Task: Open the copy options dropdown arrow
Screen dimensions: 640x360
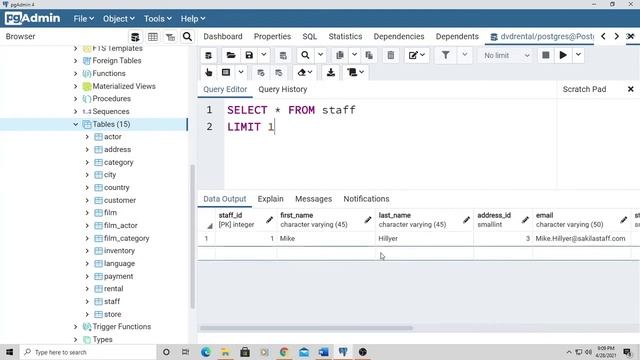Action: point(354,55)
